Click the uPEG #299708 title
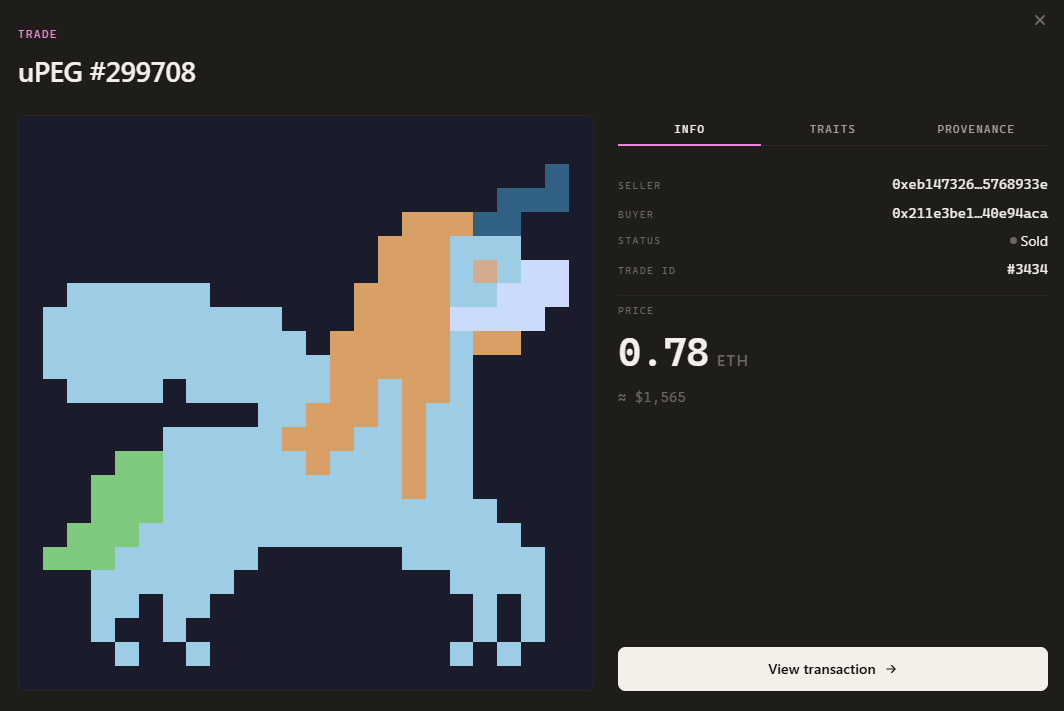The height and width of the screenshot is (711, 1064). pos(107,72)
